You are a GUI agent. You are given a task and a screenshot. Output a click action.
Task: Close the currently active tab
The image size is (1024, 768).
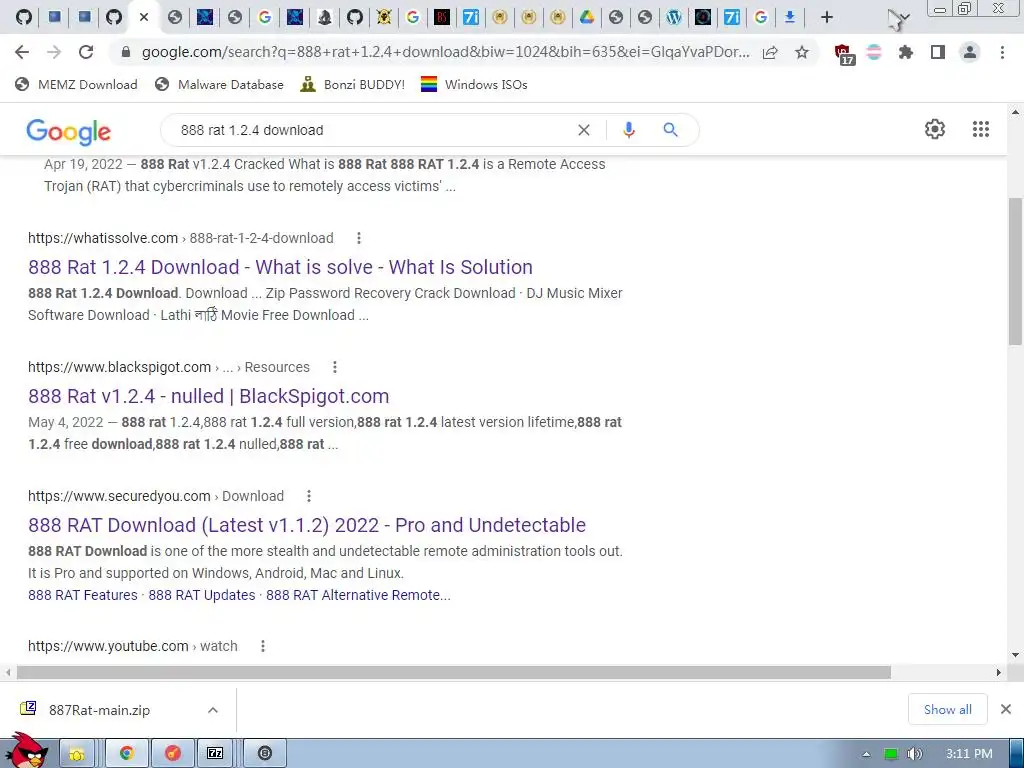click(144, 18)
